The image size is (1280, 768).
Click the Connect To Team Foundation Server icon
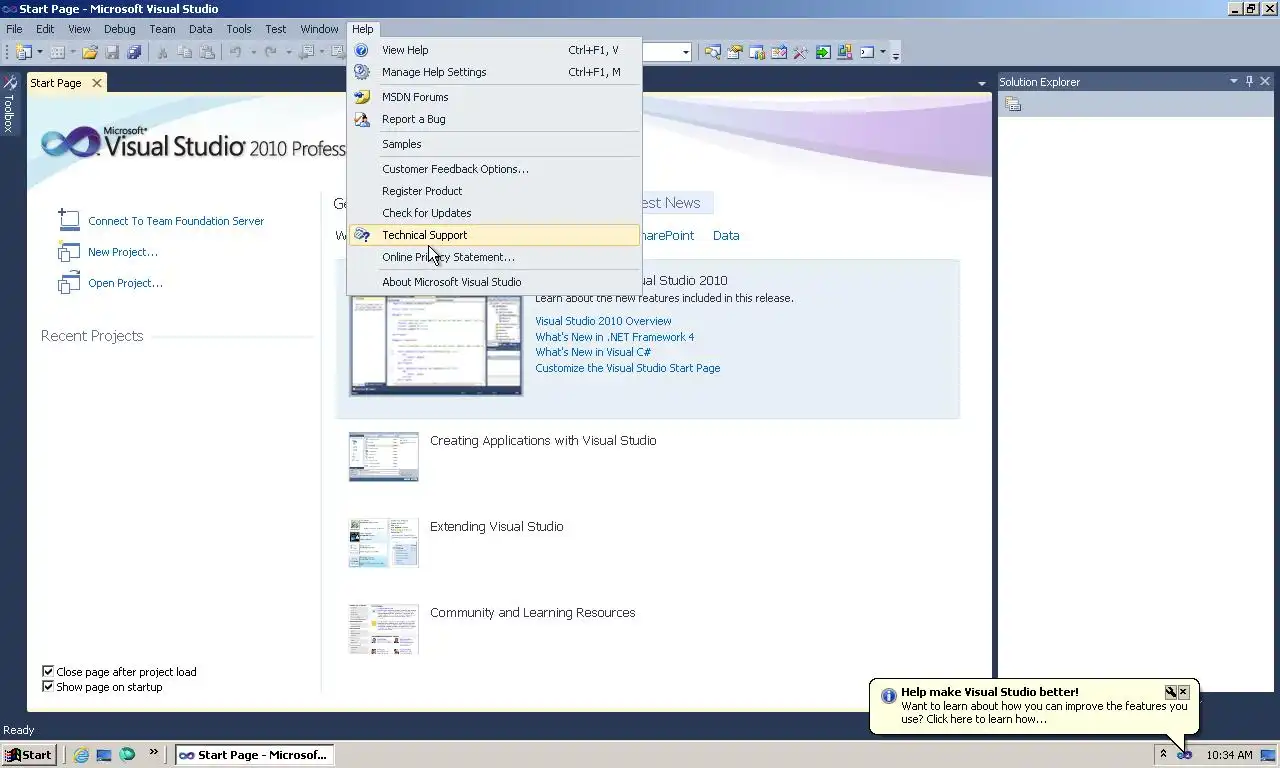click(68, 220)
